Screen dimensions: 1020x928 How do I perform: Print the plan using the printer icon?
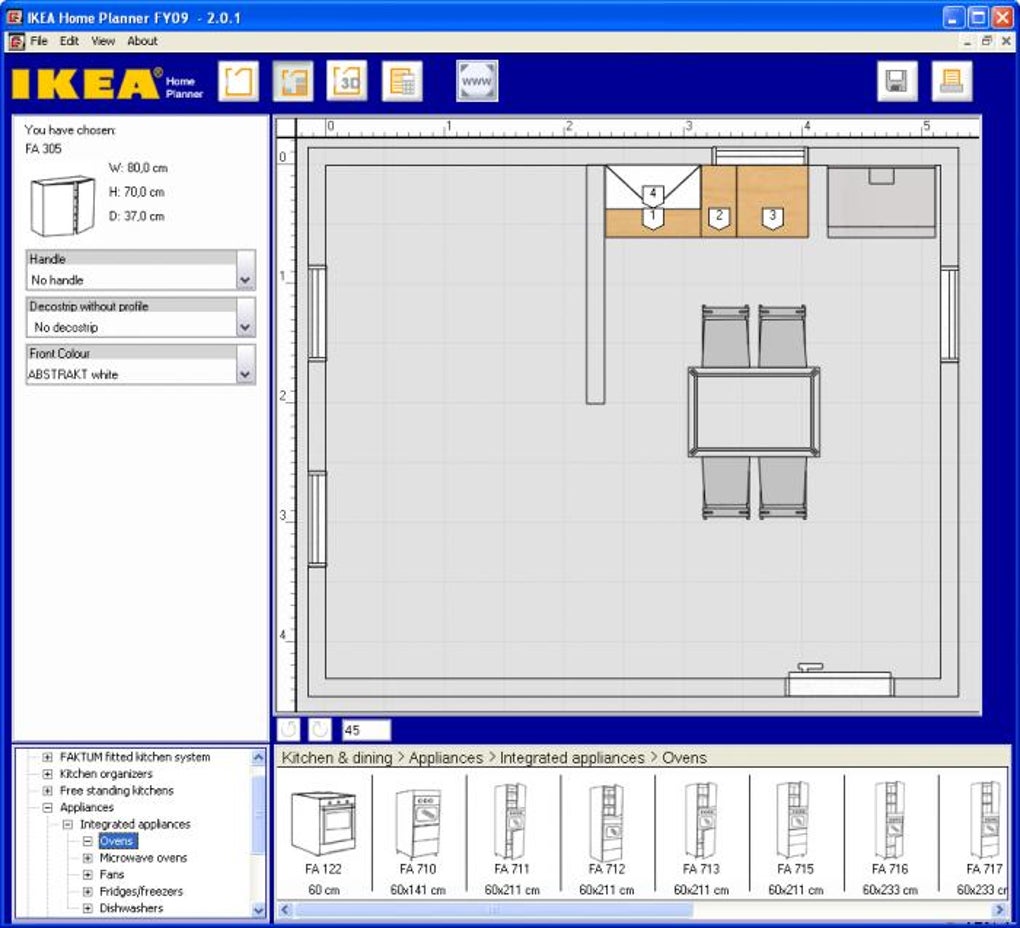pos(952,81)
